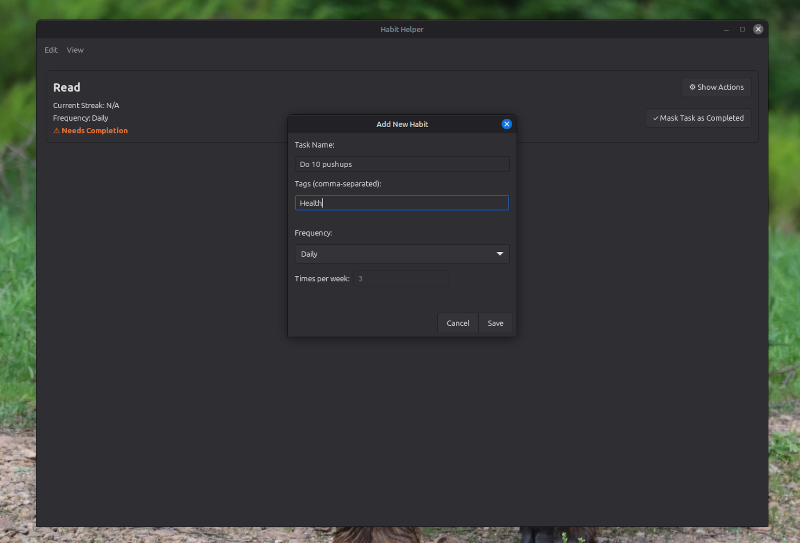The height and width of the screenshot is (543, 800).
Task: Click the Times per week label
Action: pyautogui.click(x=322, y=279)
